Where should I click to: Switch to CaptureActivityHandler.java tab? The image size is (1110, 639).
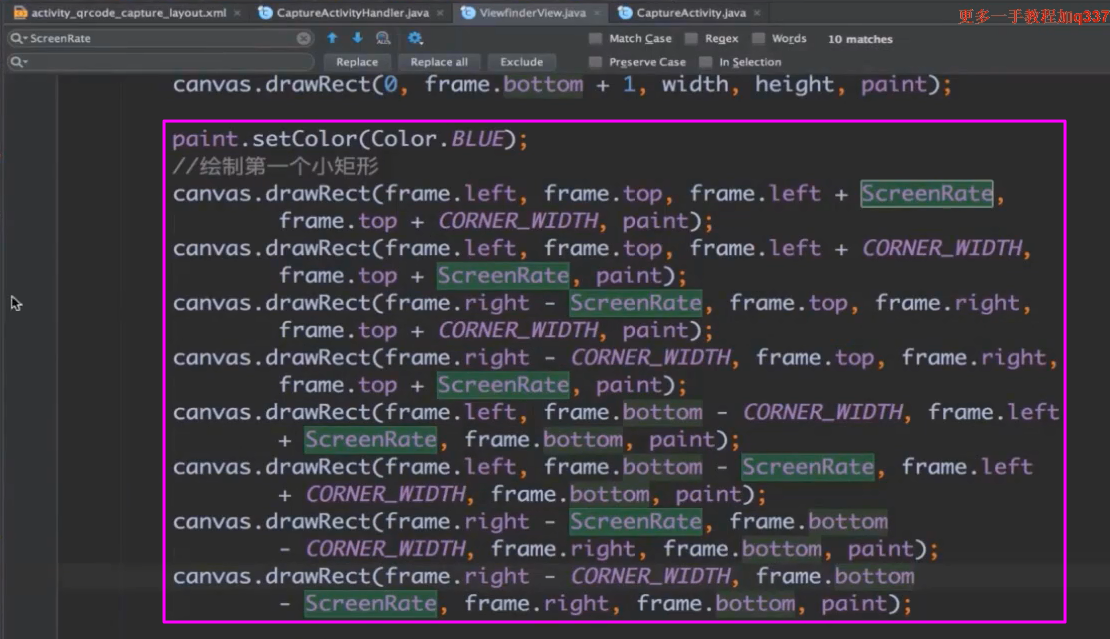point(343,13)
